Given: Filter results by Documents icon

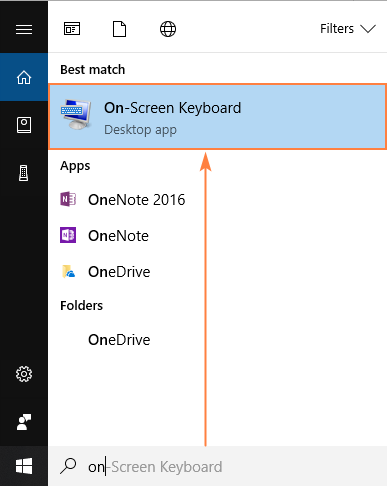Looking at the screenshot, I should (x=119, y=29).
